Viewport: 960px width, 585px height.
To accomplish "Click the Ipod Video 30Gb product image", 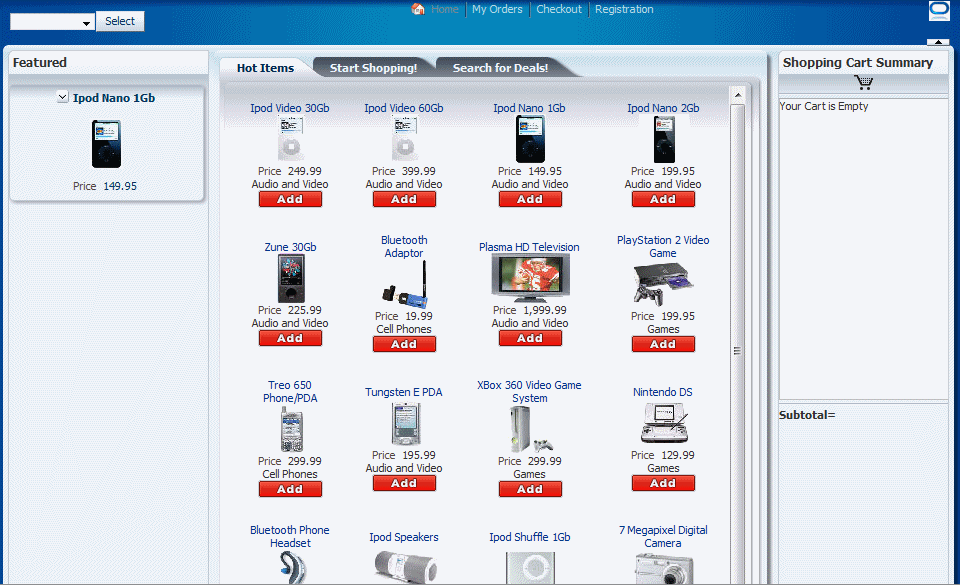I will pos(290,138).
